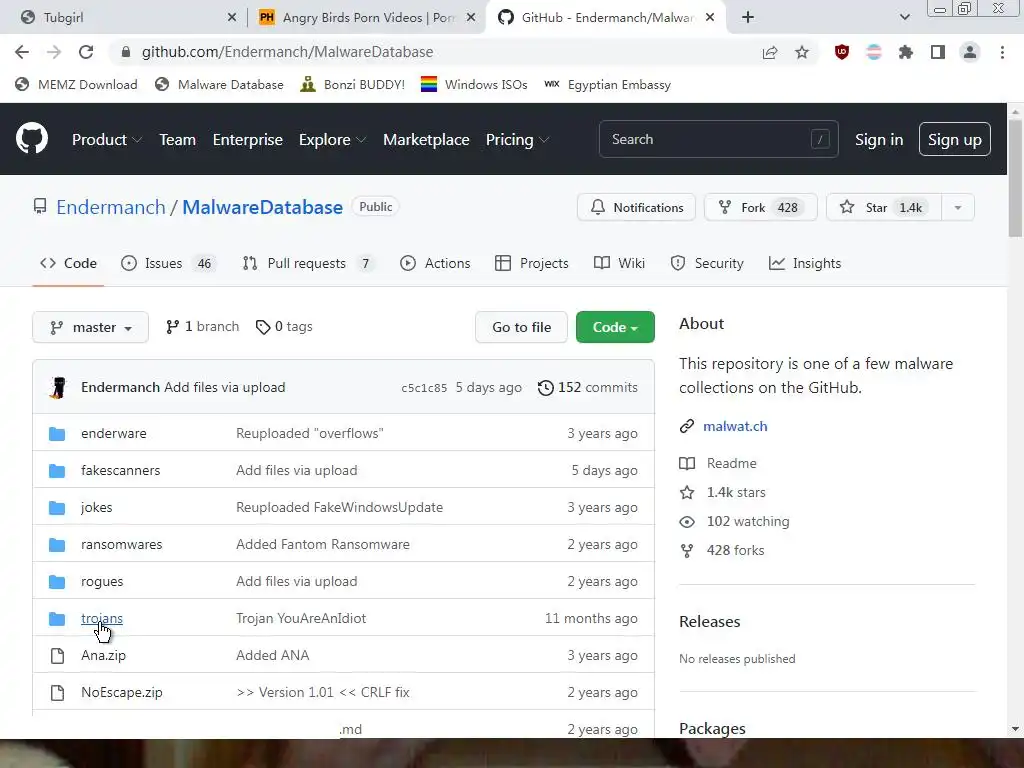The image size is (1024, 768).
Task: Switch to the Issues tab
Action: 167,263
